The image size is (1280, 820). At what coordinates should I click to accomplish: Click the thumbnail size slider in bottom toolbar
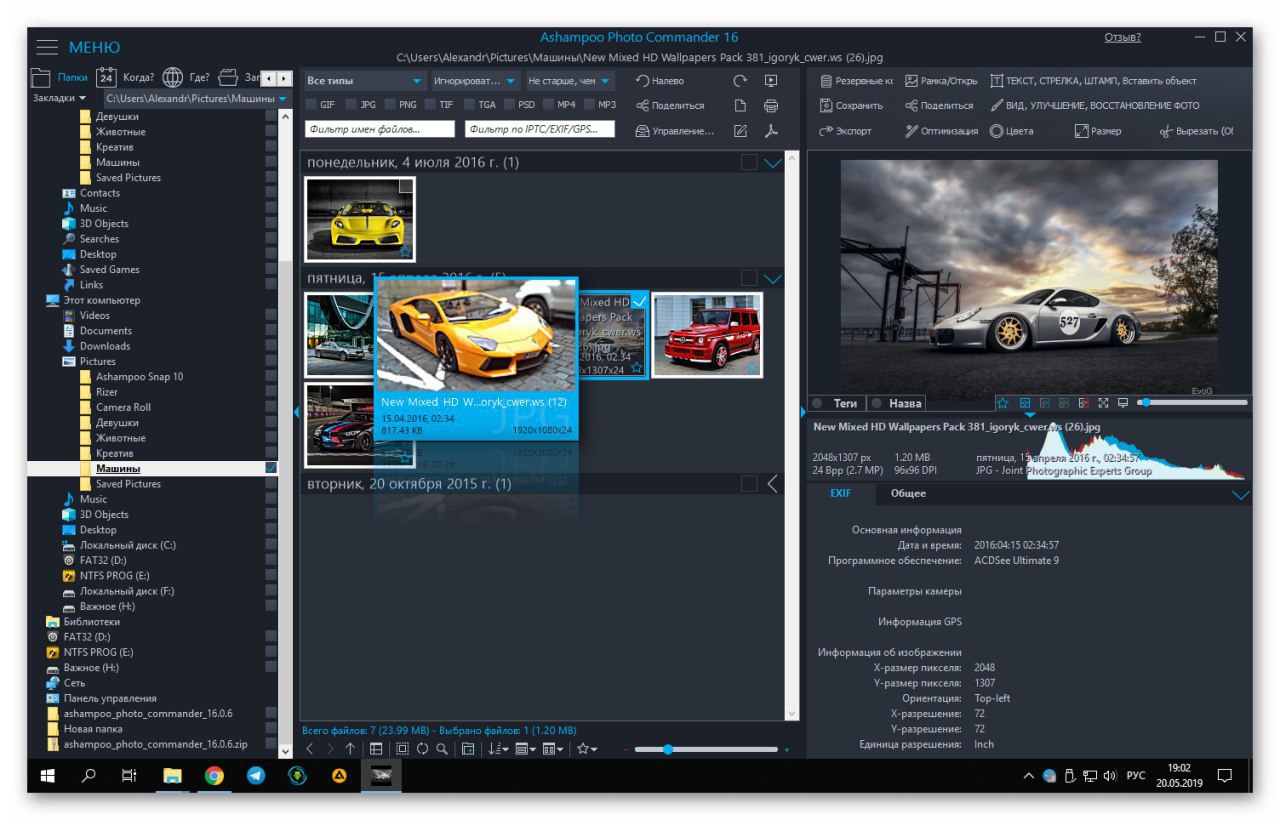point(667,749)
